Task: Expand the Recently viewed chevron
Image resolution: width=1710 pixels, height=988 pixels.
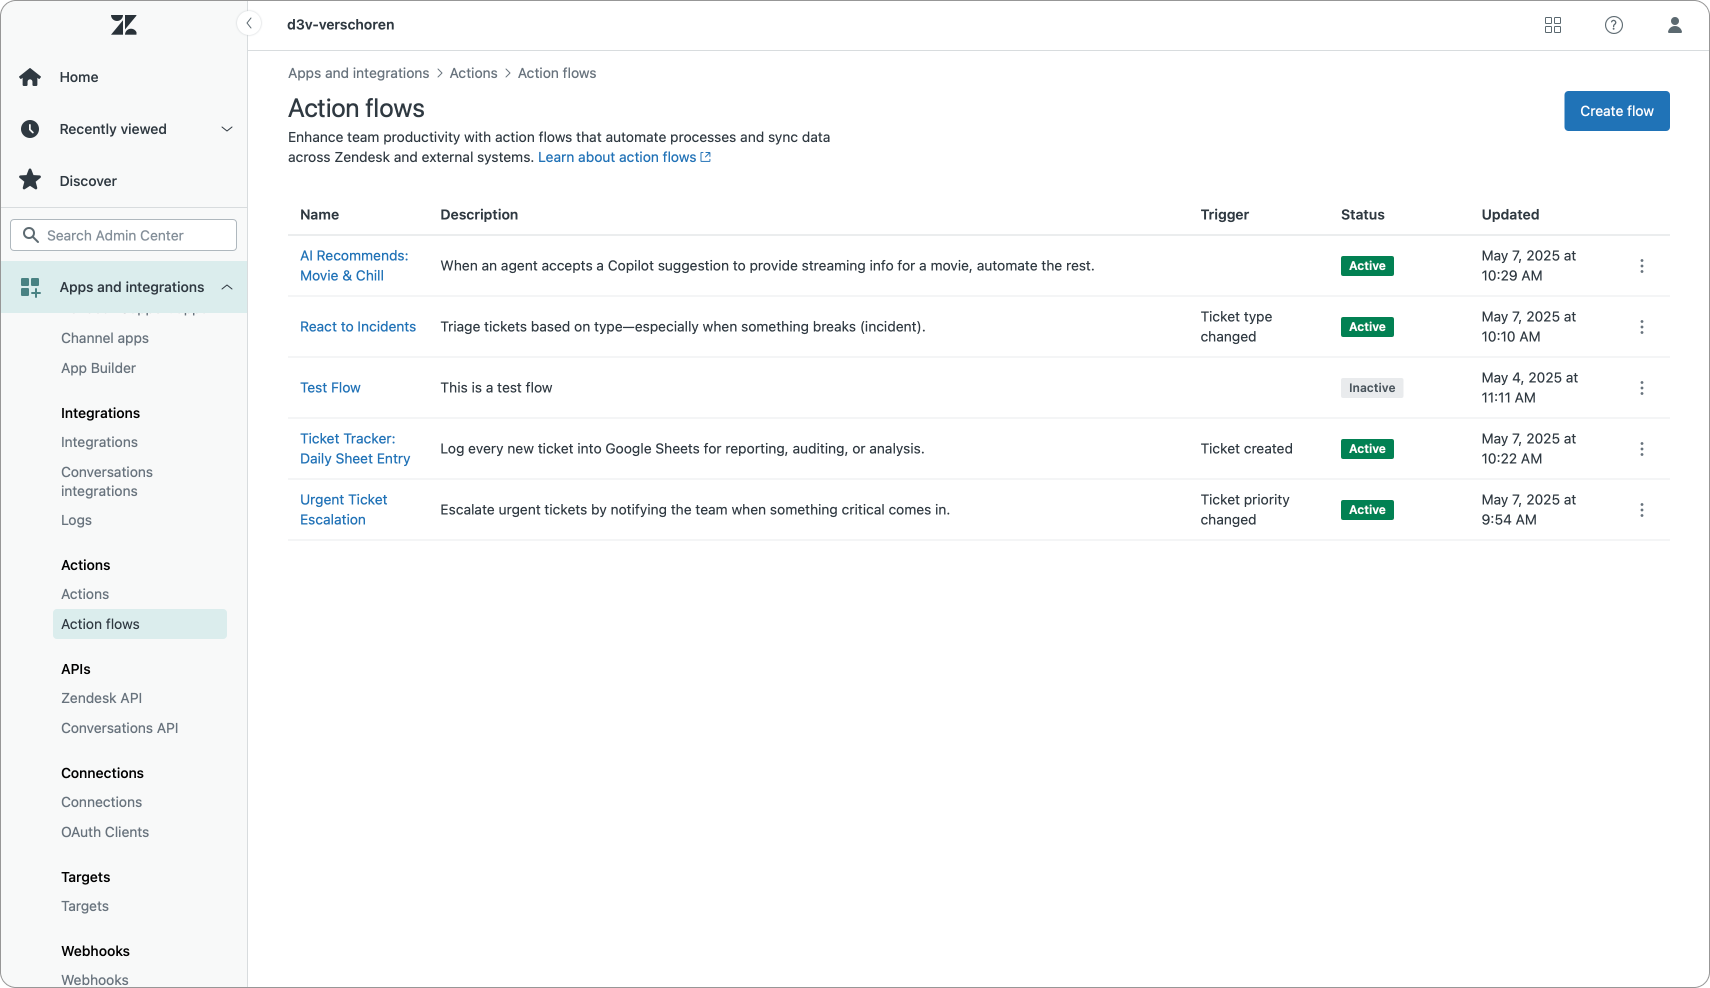Action: (x=227, y=129)
